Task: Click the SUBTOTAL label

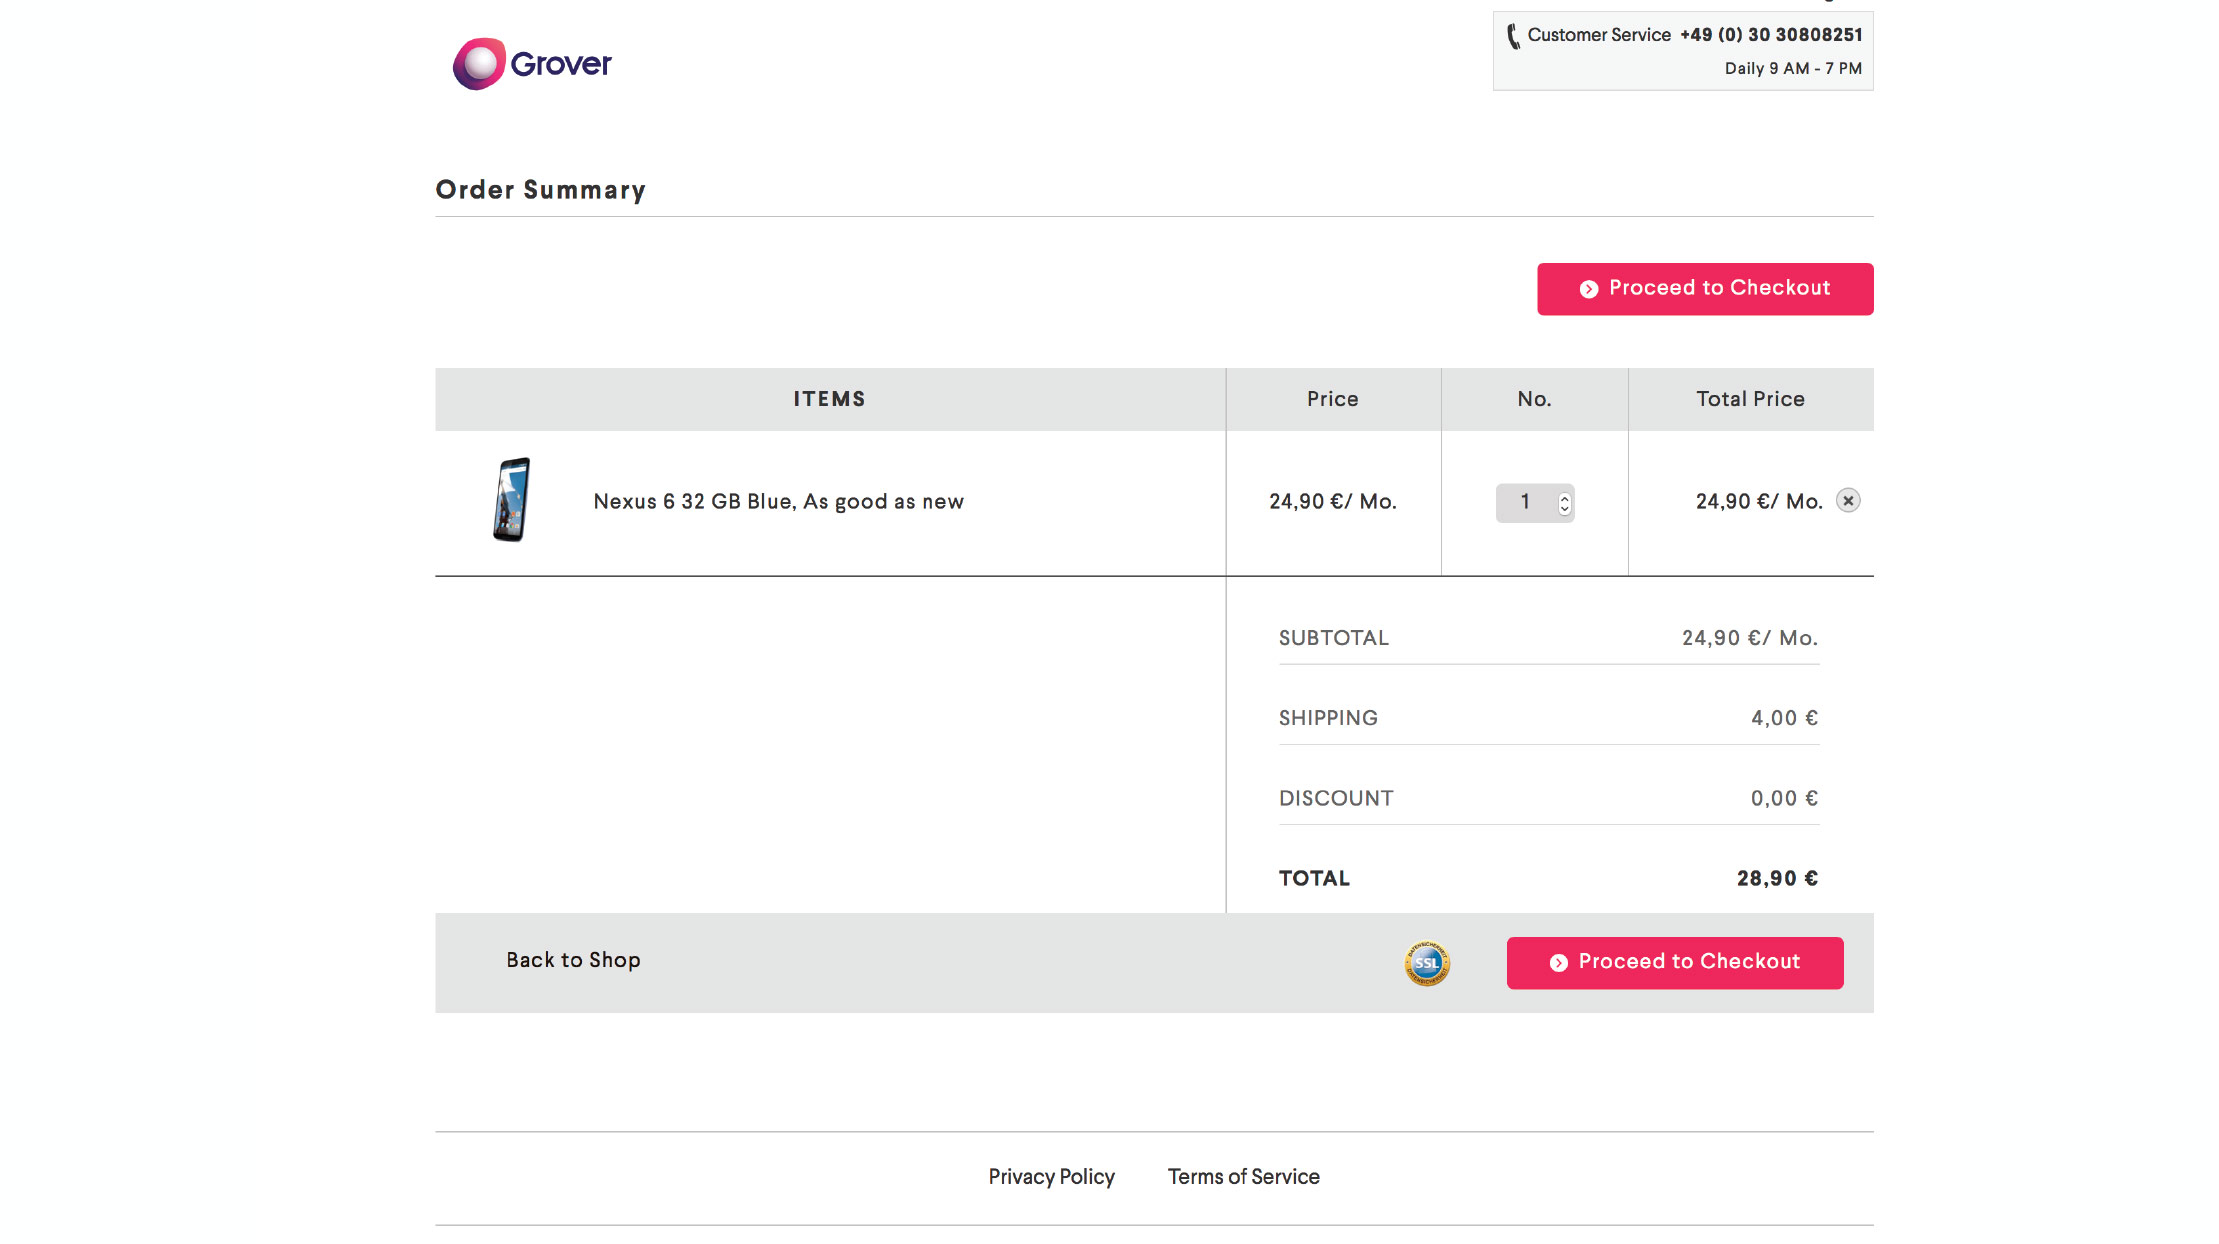Action: coord(1334,638)
